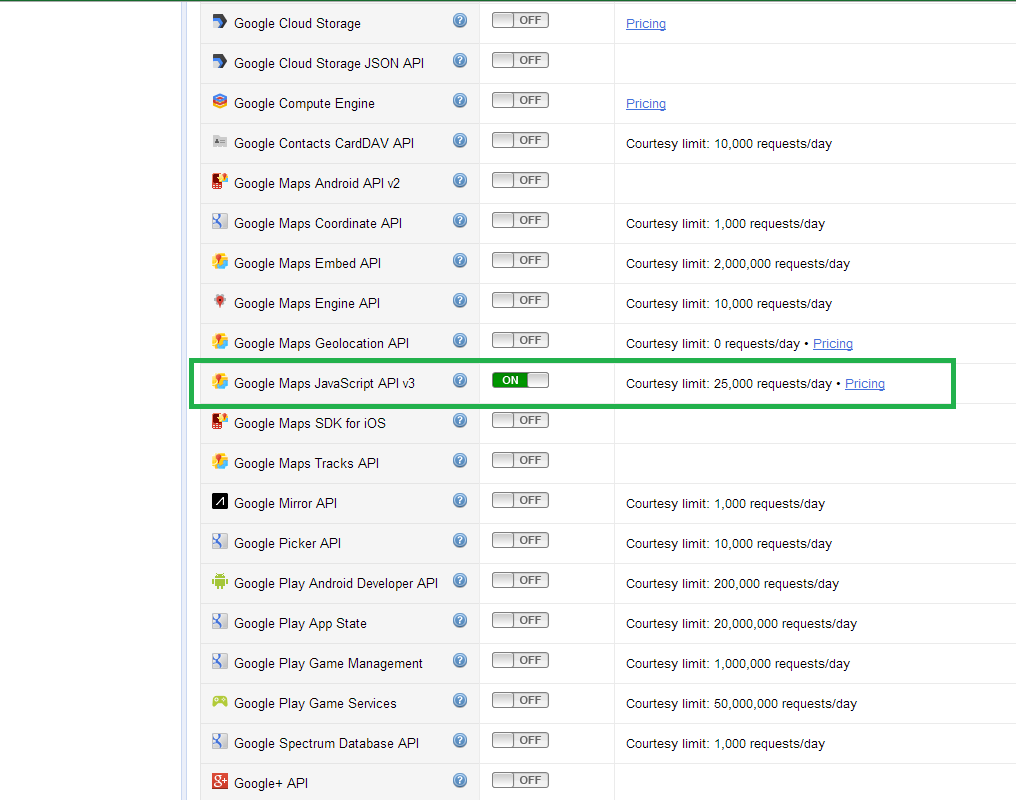The width and height of the screenshot is (1016, 800).
Task: Open help for Google Picker API
Action: pyautogui.click(x=460, y=541)
